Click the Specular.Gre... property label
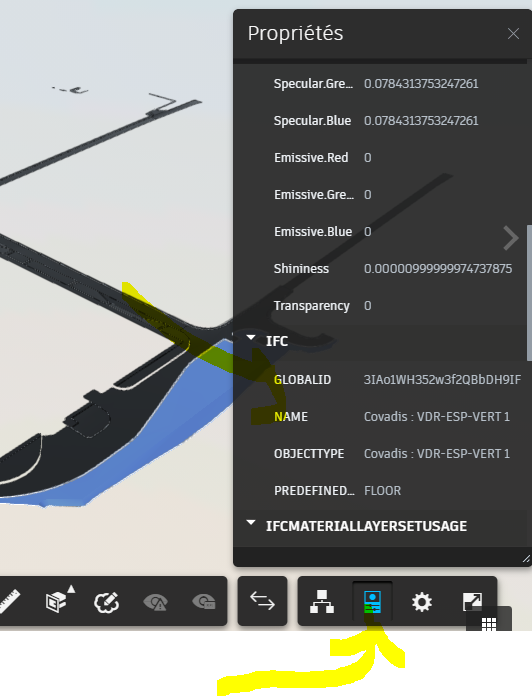 pyautogui.click(x=313, y=83)
